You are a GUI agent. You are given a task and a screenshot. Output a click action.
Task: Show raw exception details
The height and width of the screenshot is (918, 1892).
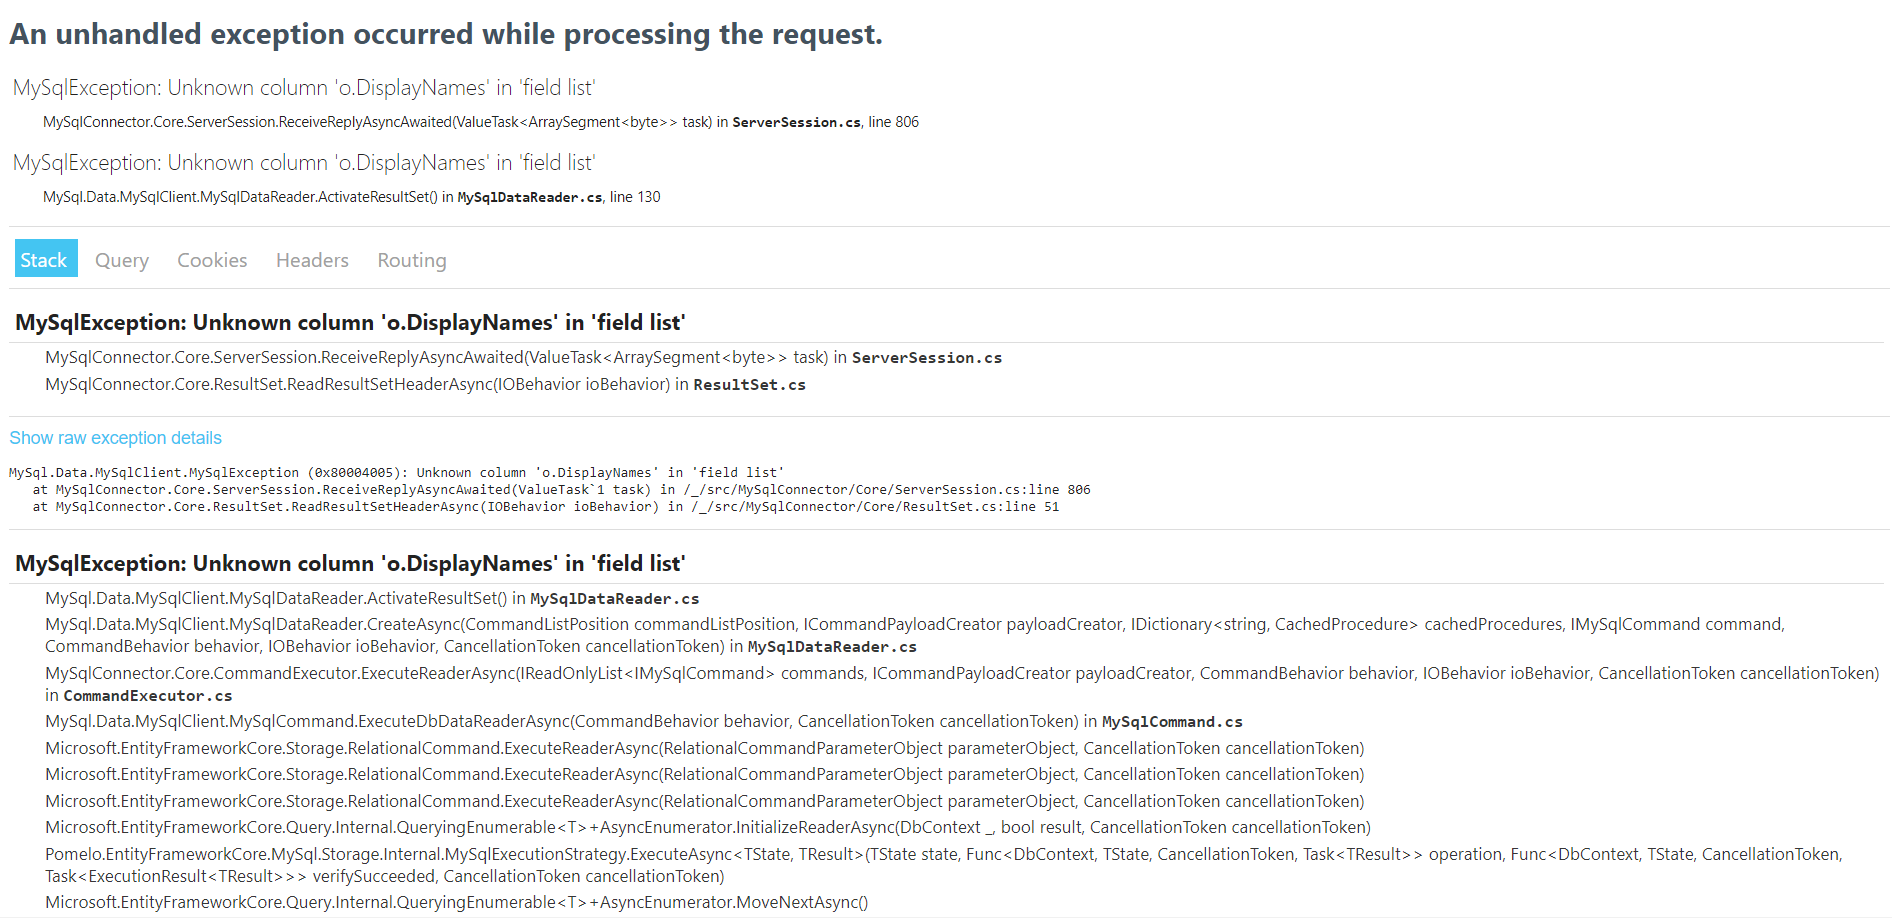114,437
